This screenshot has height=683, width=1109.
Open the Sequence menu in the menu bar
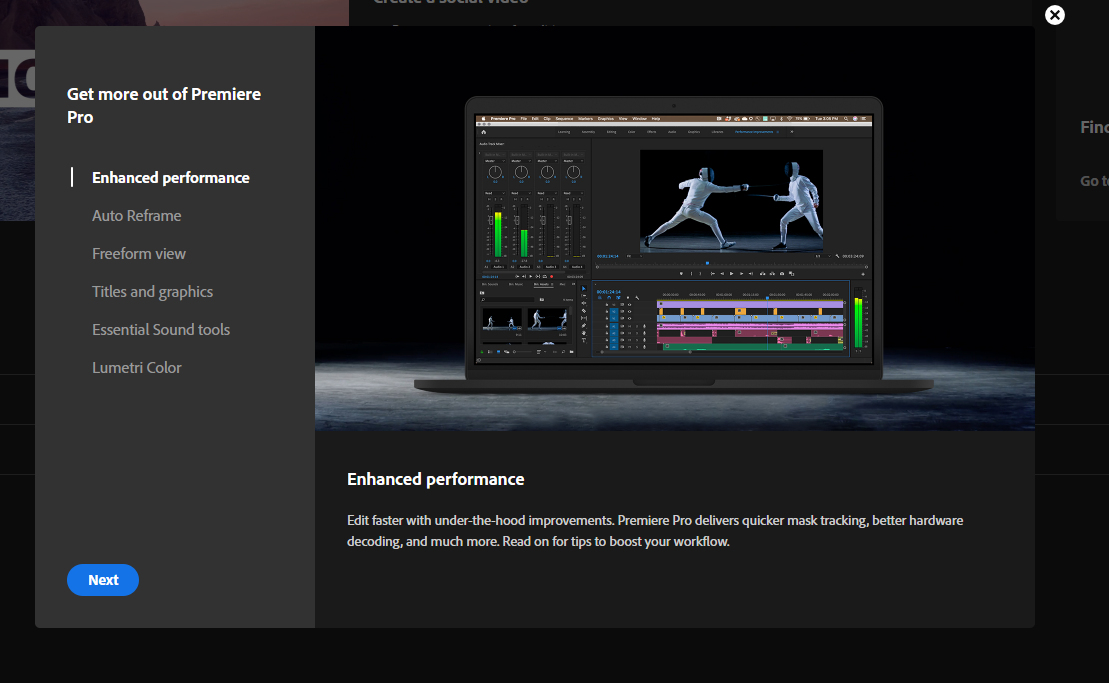[564, 118]
